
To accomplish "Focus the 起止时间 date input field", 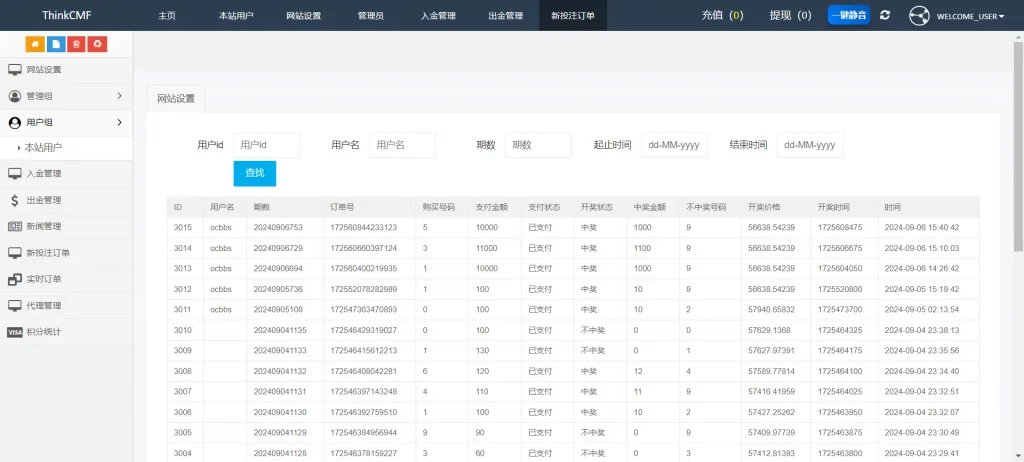I will pyautogui.click(x=674, y=145).
